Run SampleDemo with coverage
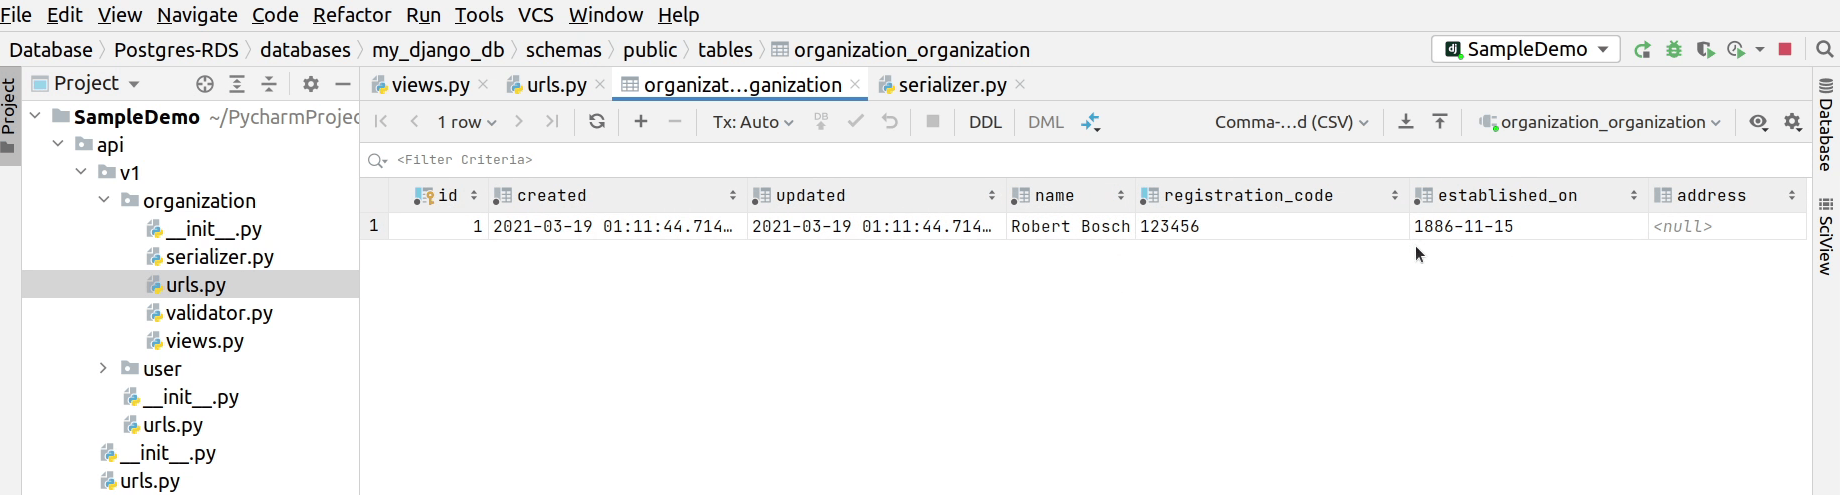This screenshot has width=1840, height=495. 1706,49
